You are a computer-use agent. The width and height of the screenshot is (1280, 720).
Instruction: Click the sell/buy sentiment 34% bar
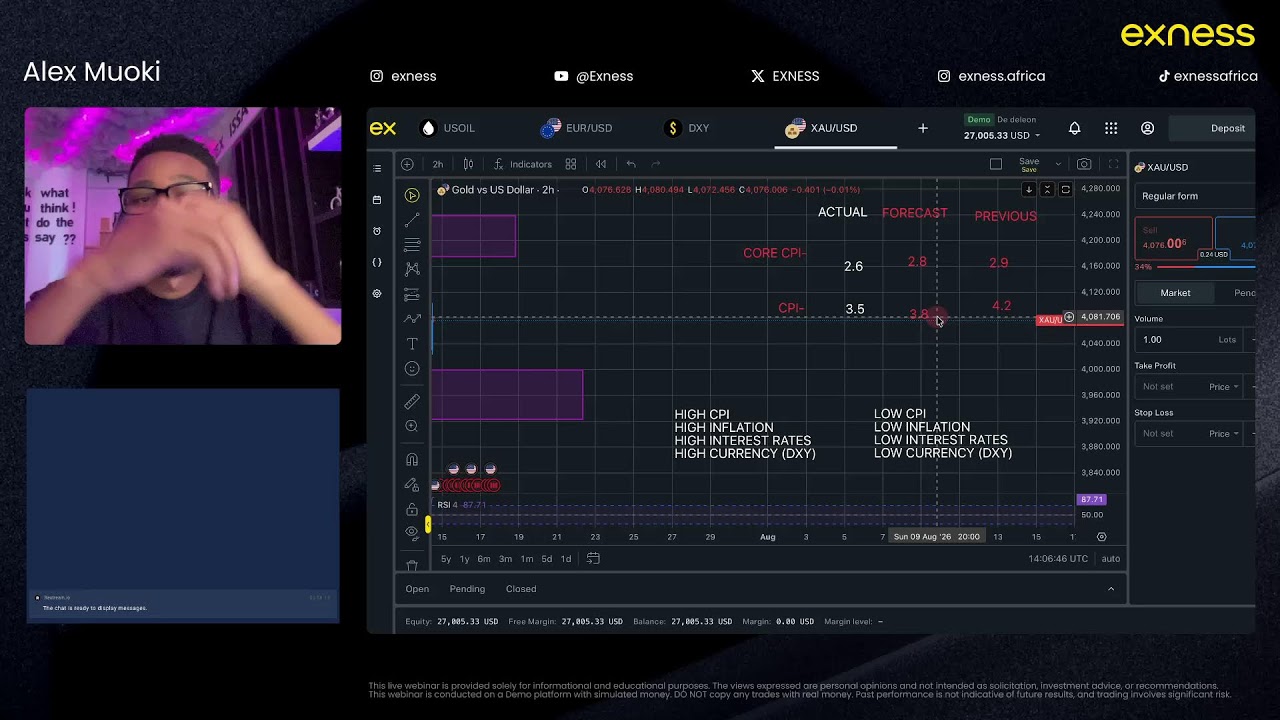click(1195, 267)
